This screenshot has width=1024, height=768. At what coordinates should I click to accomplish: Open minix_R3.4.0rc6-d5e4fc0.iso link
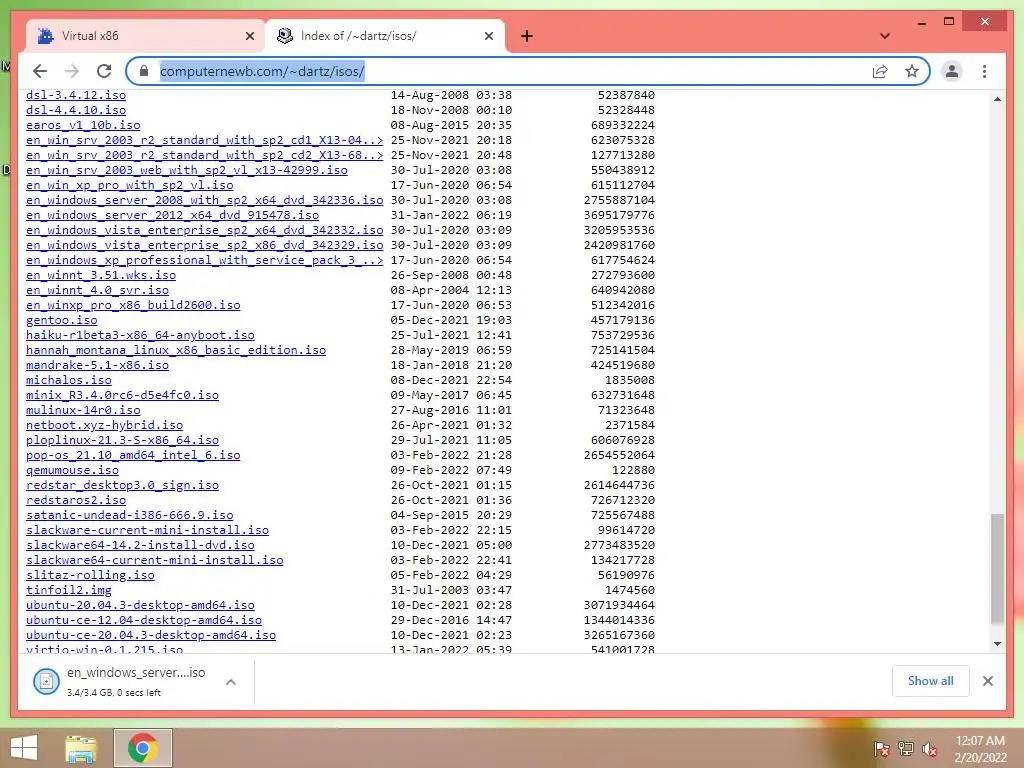point(122,396)
